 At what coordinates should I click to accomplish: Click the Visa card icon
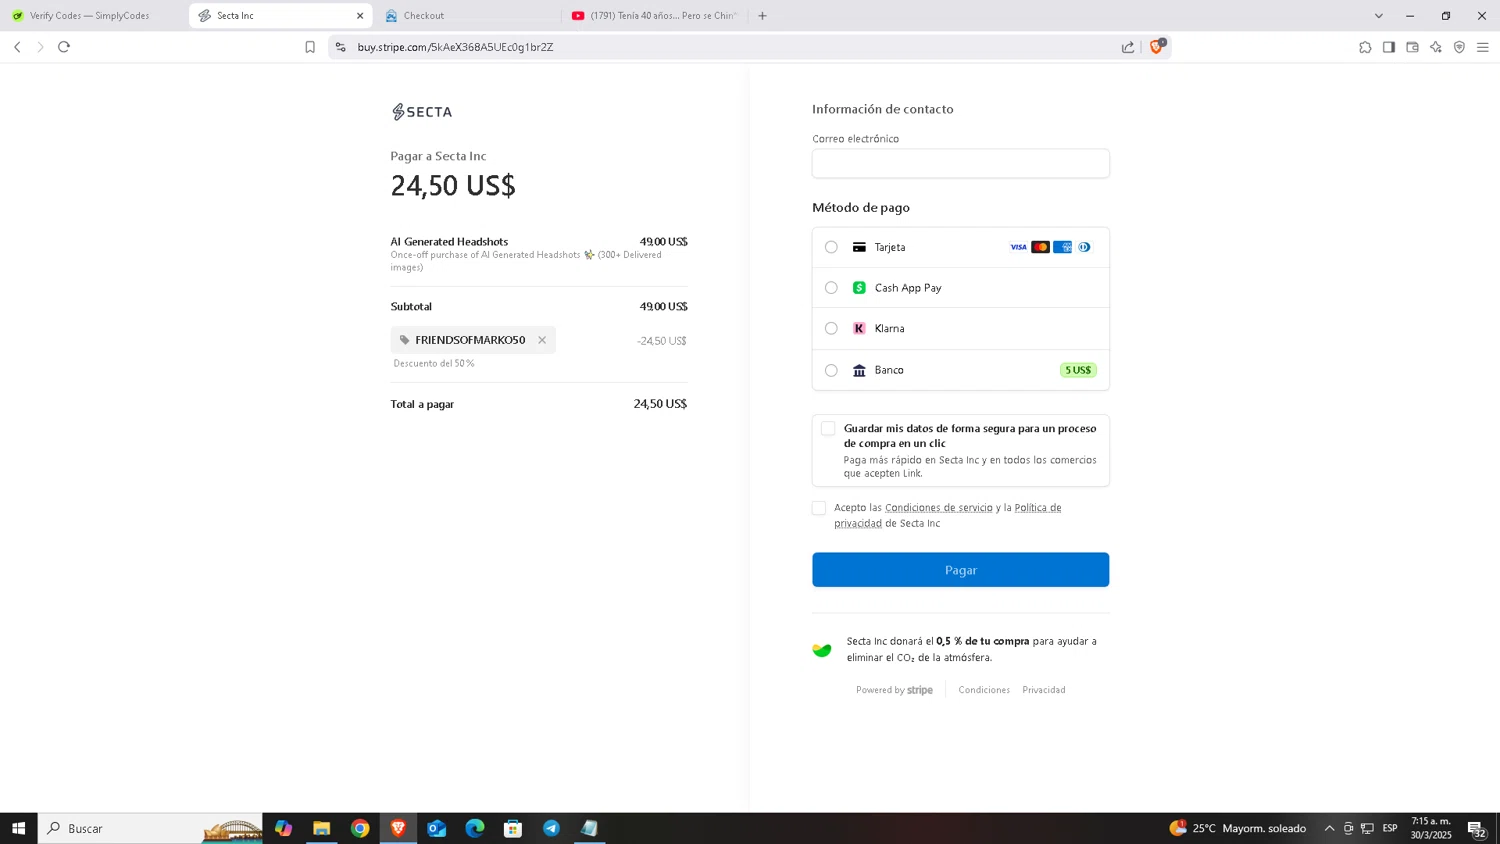[x=1018, y=247]
